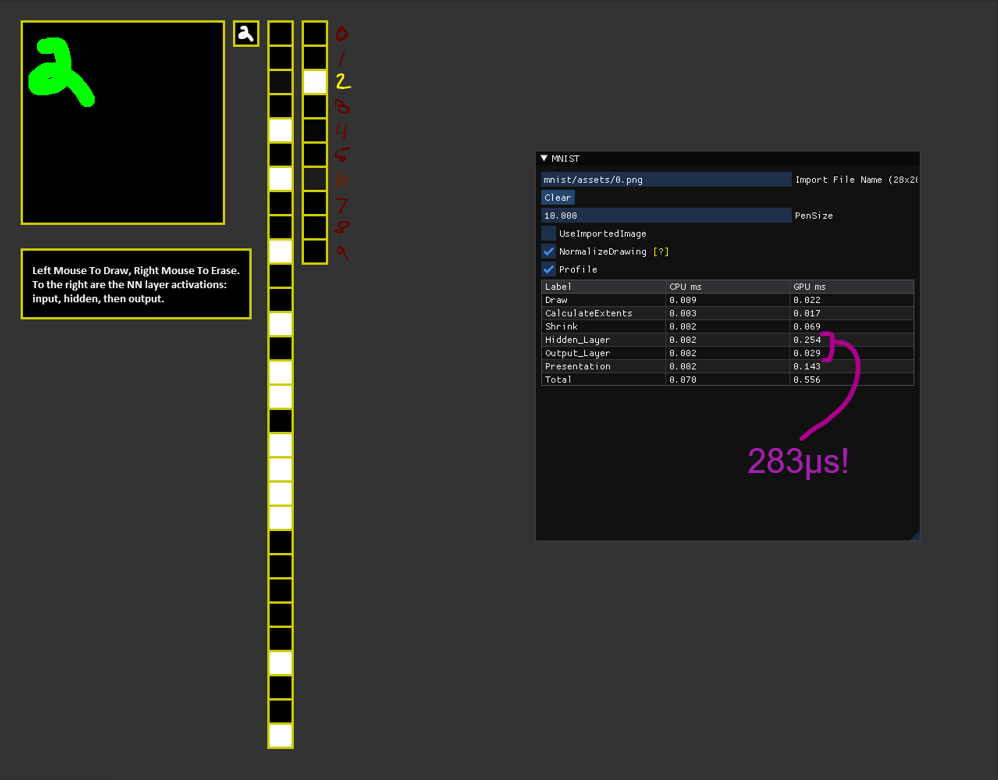Image resolution: width=998 pixels, height=780 pixels.
Task: Click the panel resize grip bottom-right corner
Action: [914, 536]
